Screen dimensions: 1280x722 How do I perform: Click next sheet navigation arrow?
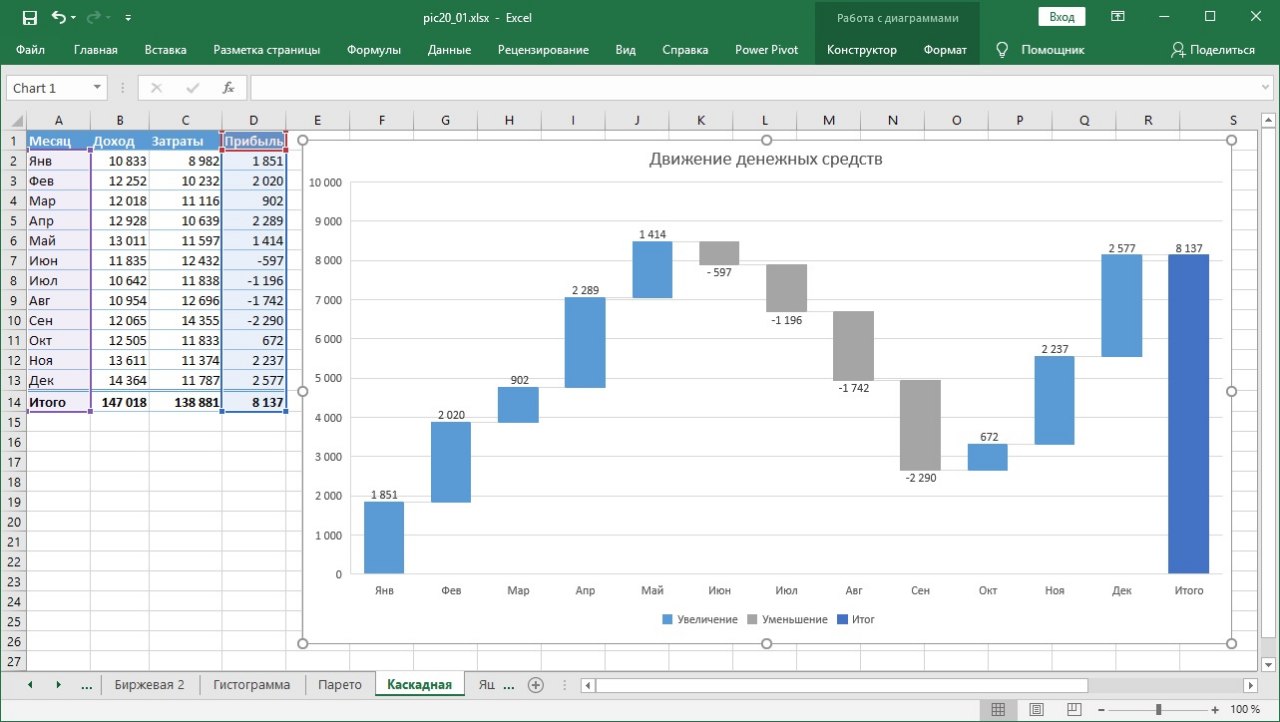coord(58,685)
